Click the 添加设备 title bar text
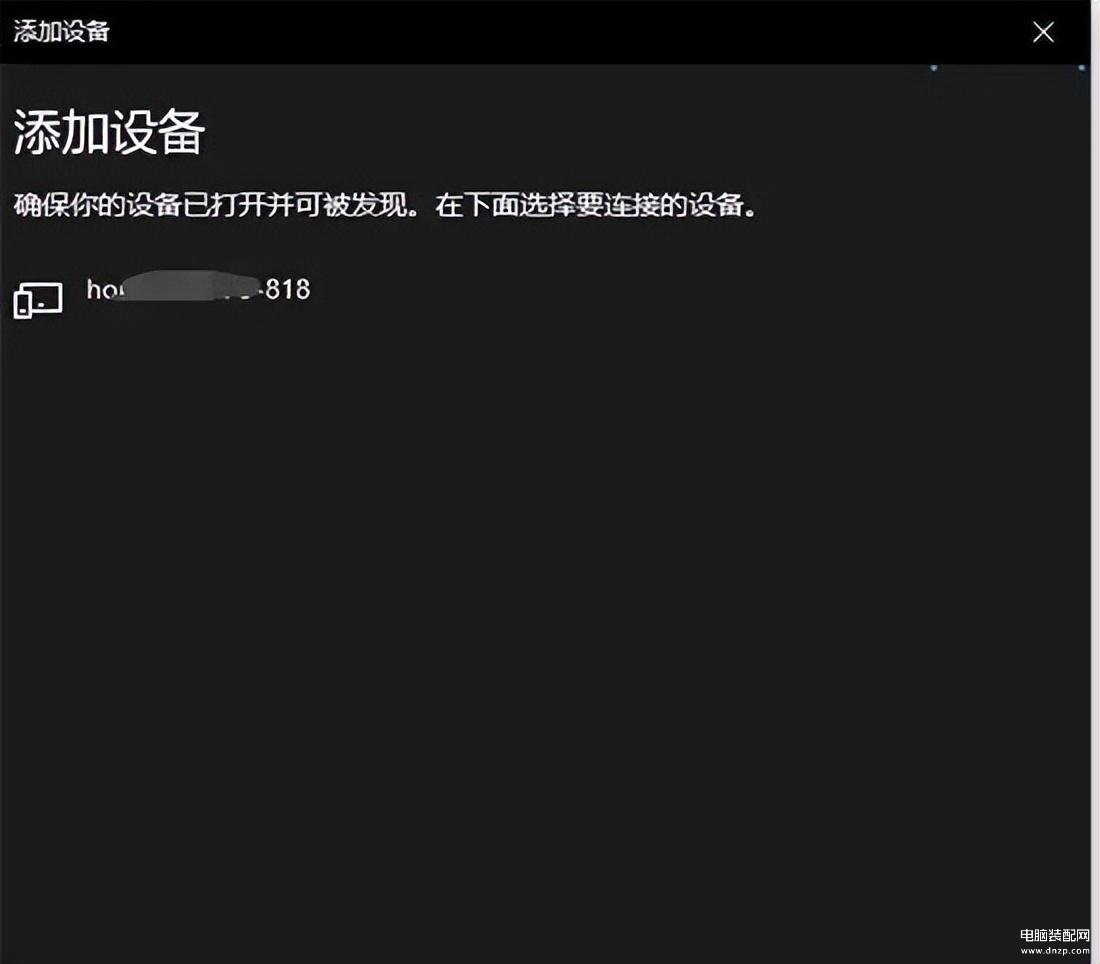This screenshot has height=964, width=1100. point(61,31)
